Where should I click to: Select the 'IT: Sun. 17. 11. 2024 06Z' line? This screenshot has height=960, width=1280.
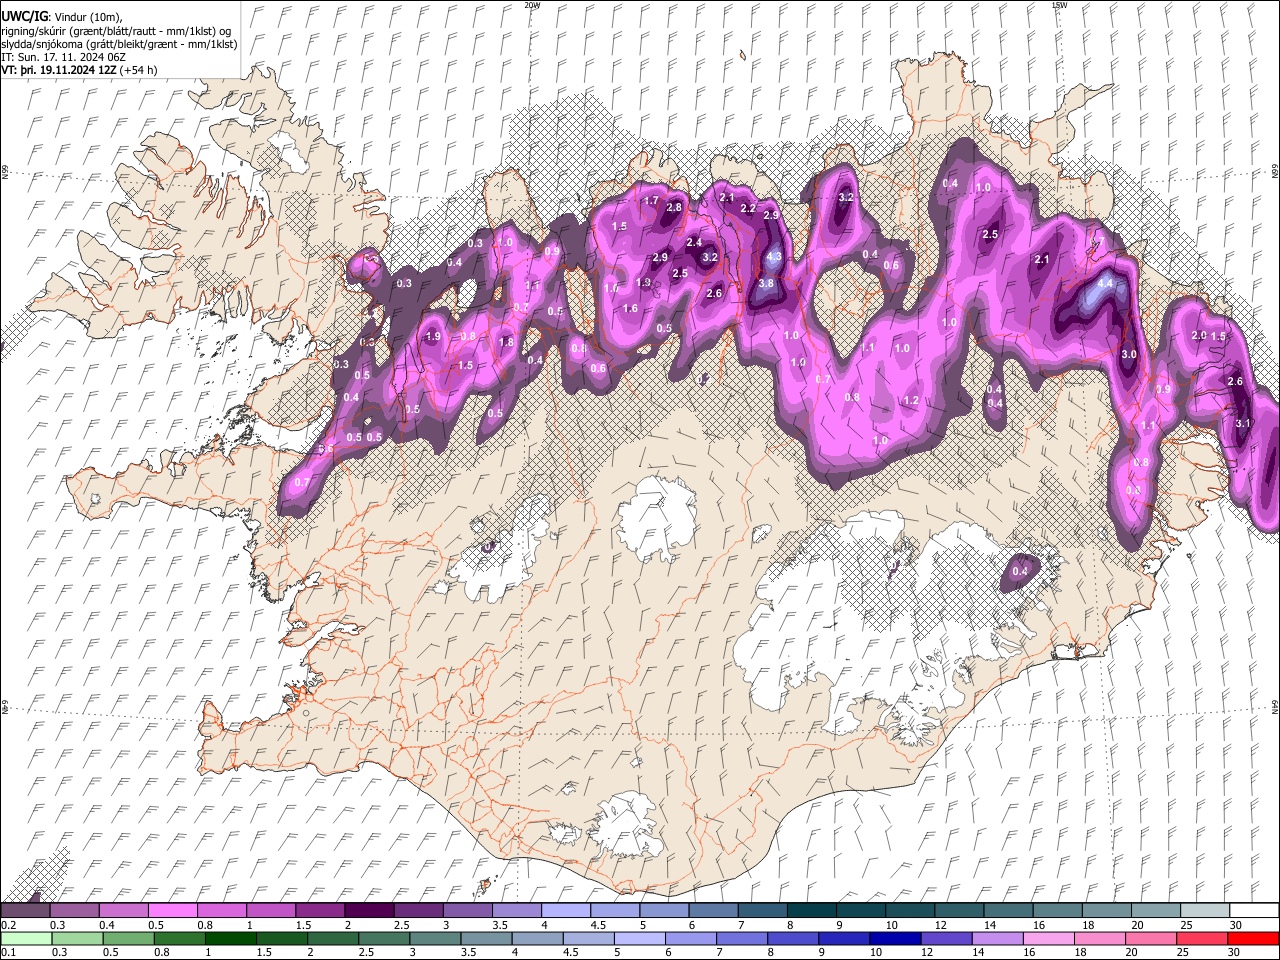pyautogui.click(x=63, y=57)
